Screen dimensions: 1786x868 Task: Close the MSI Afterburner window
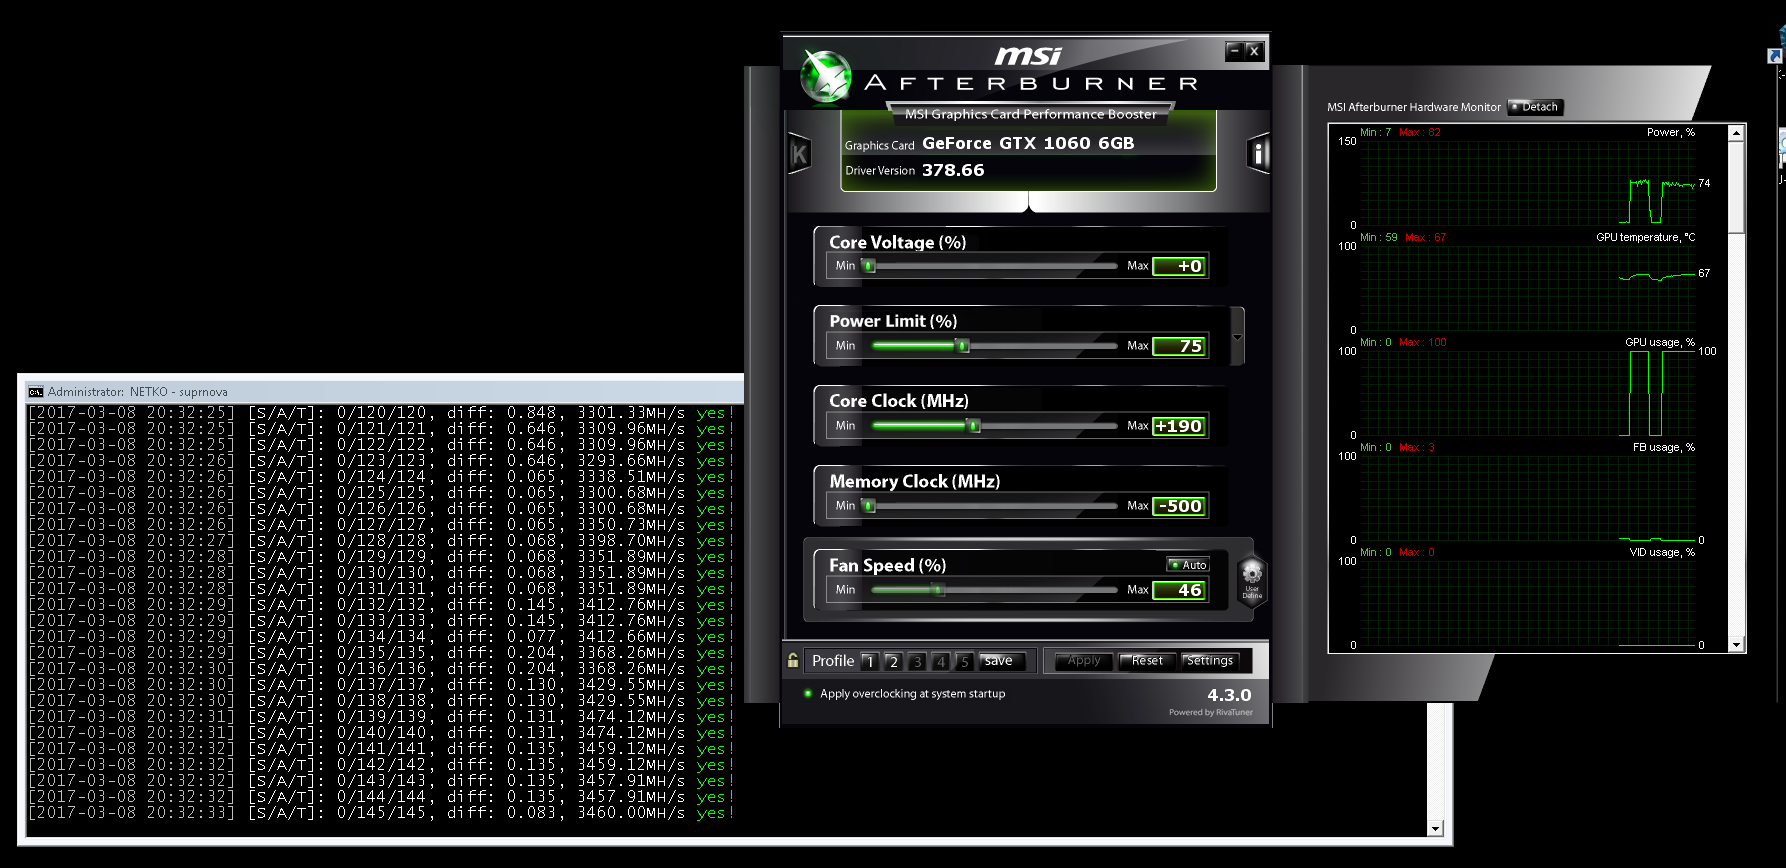pos(1254,51)
